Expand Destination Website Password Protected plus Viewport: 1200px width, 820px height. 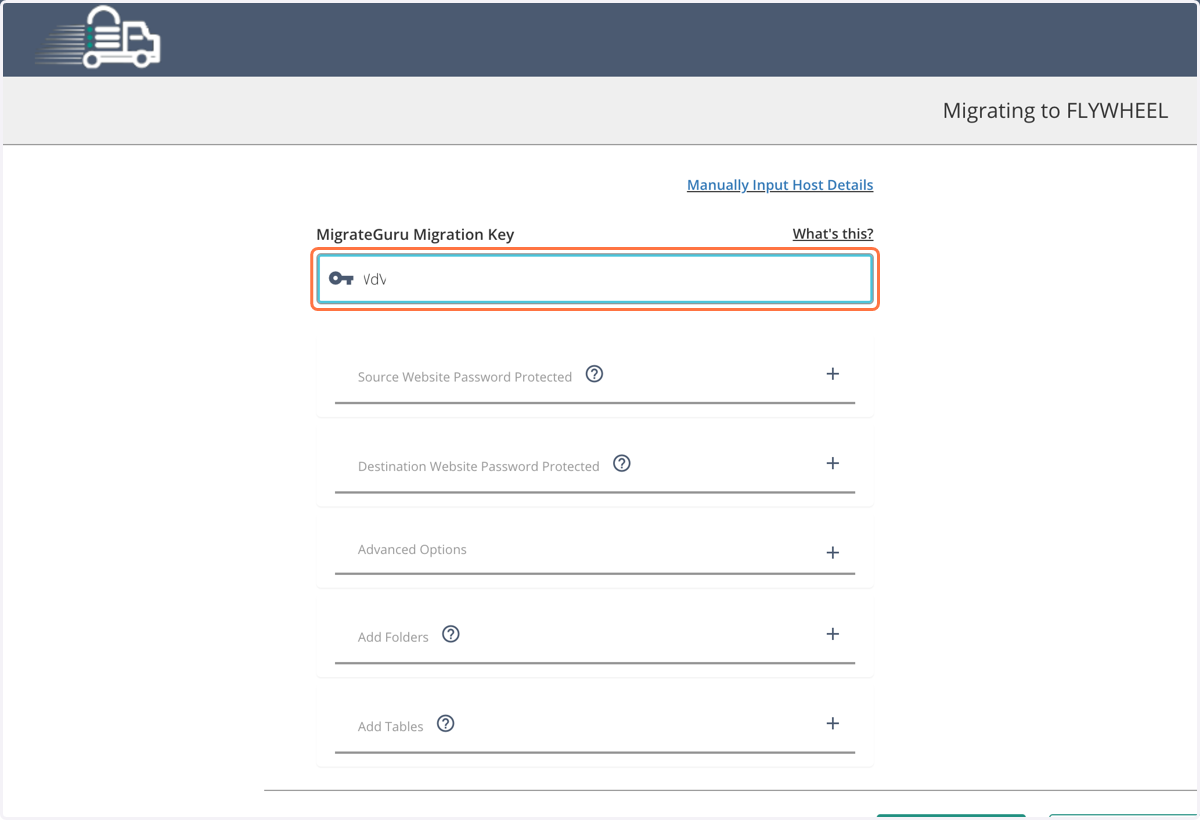(x=832, y=463)
